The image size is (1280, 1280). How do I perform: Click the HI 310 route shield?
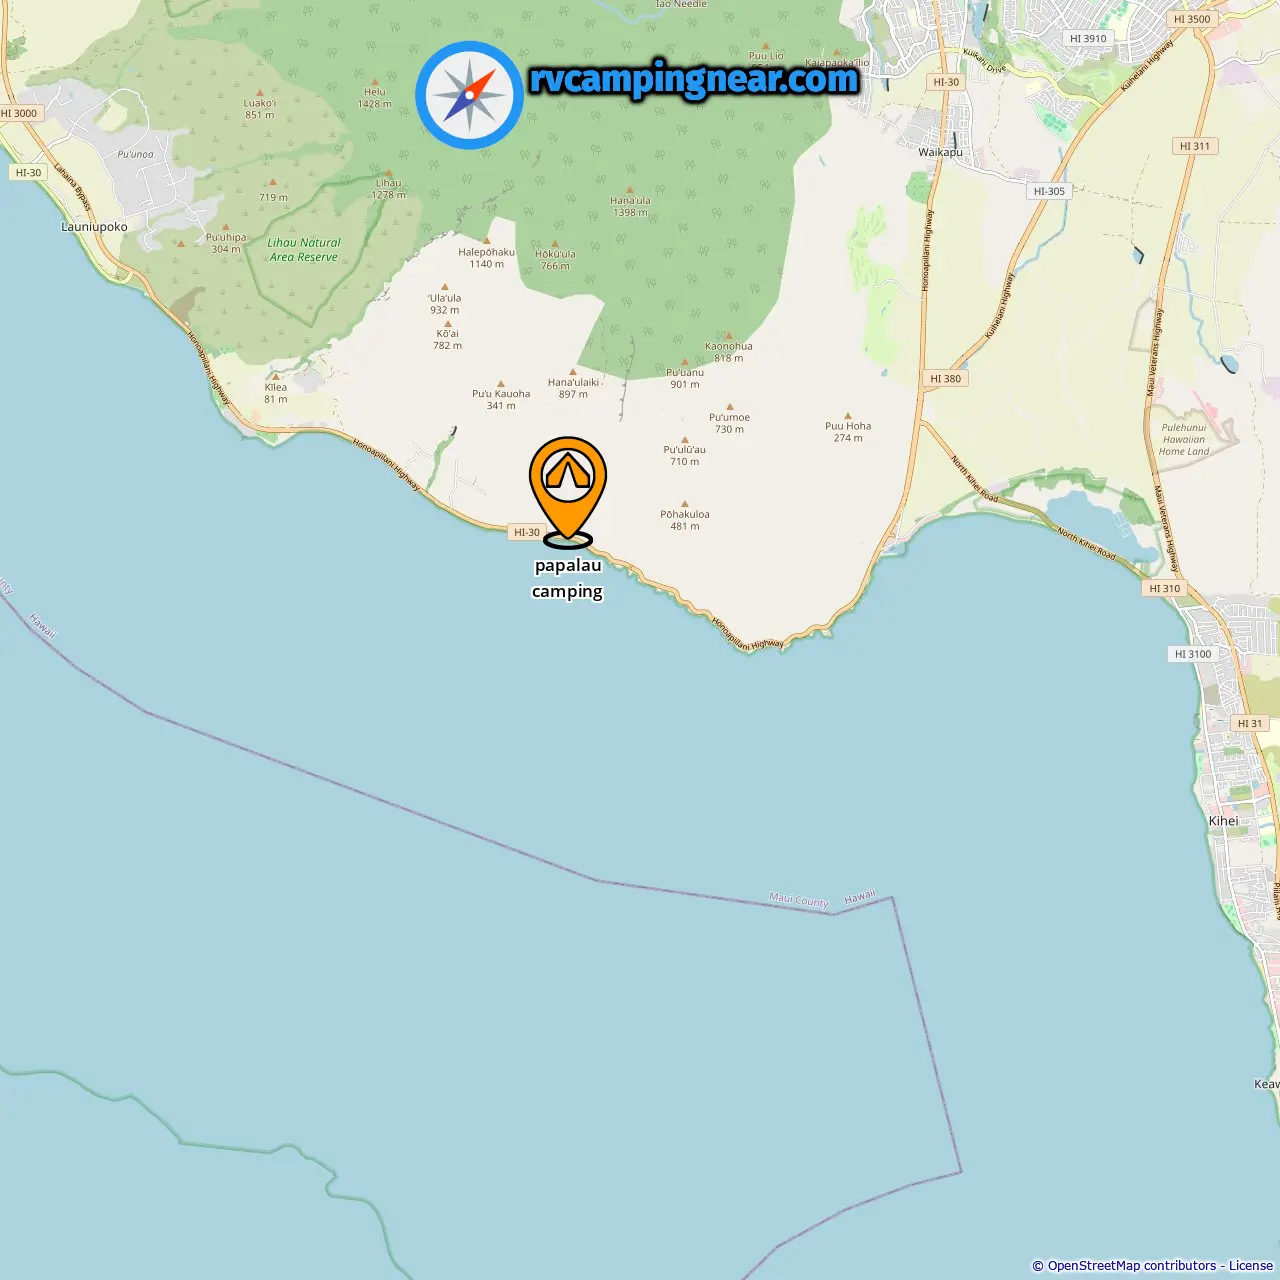[x=1165, y=588]
